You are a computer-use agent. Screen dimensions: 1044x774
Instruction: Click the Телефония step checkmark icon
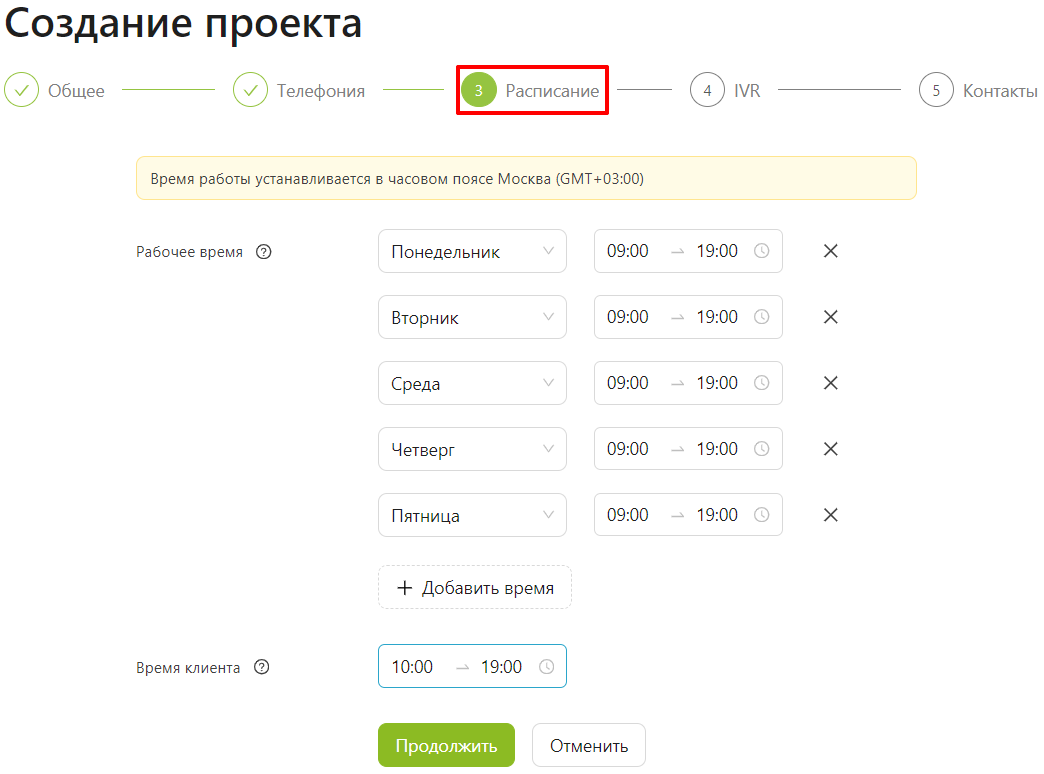coord(250,90)
